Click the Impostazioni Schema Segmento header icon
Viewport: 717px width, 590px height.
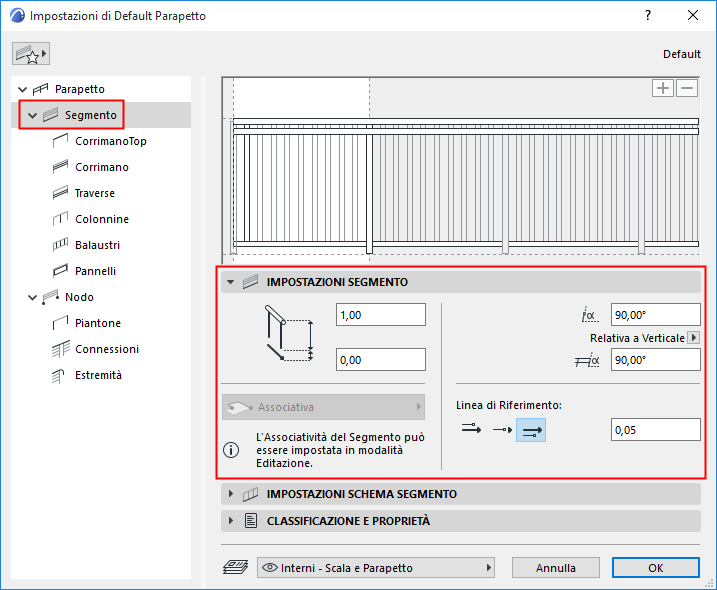tap(250, 494)
